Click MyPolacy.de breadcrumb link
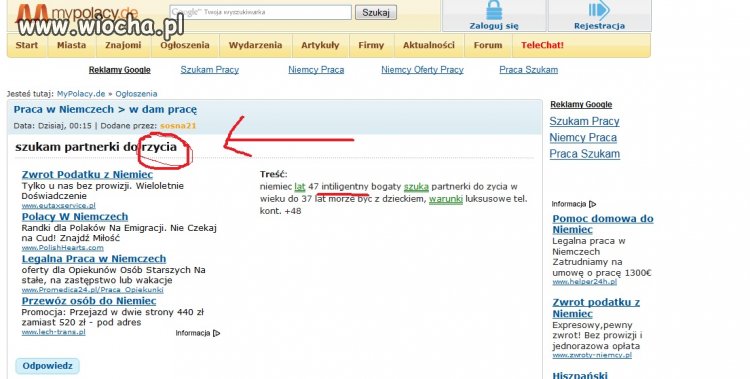Image resolution: width=750 pixels, height=379 pixels. coord(81,94)
